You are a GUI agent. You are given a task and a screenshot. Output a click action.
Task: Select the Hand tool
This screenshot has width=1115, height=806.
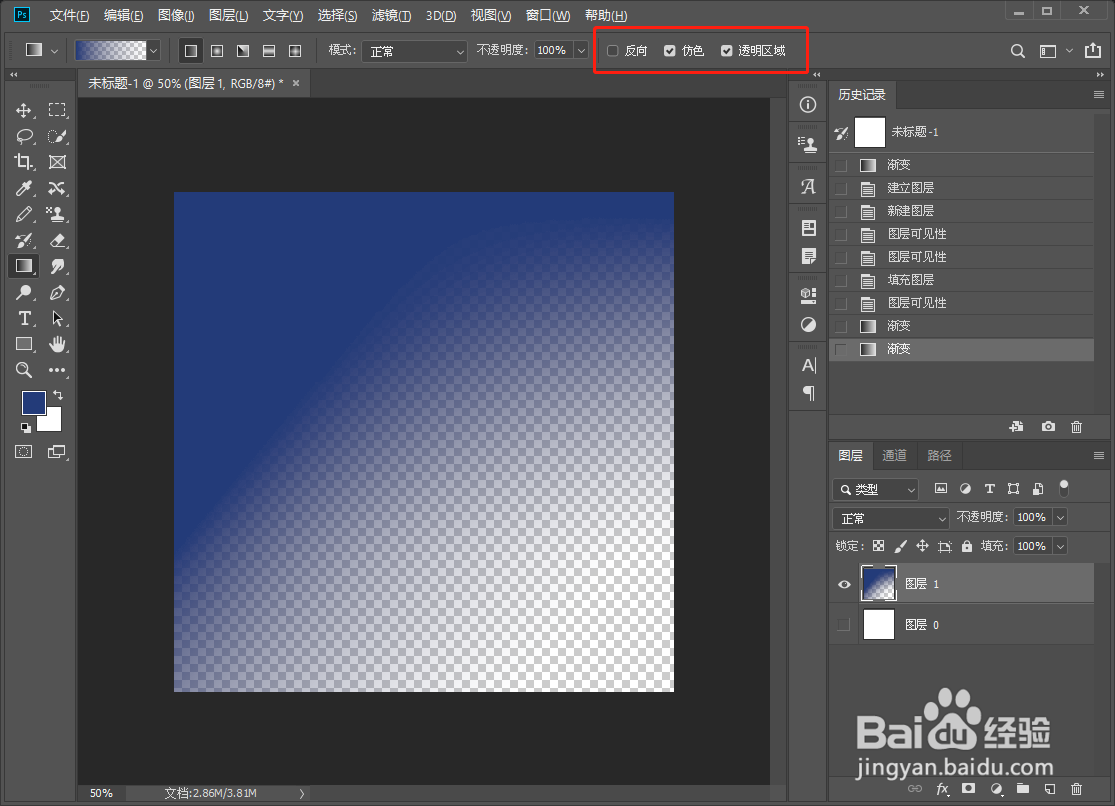[57, 344]
